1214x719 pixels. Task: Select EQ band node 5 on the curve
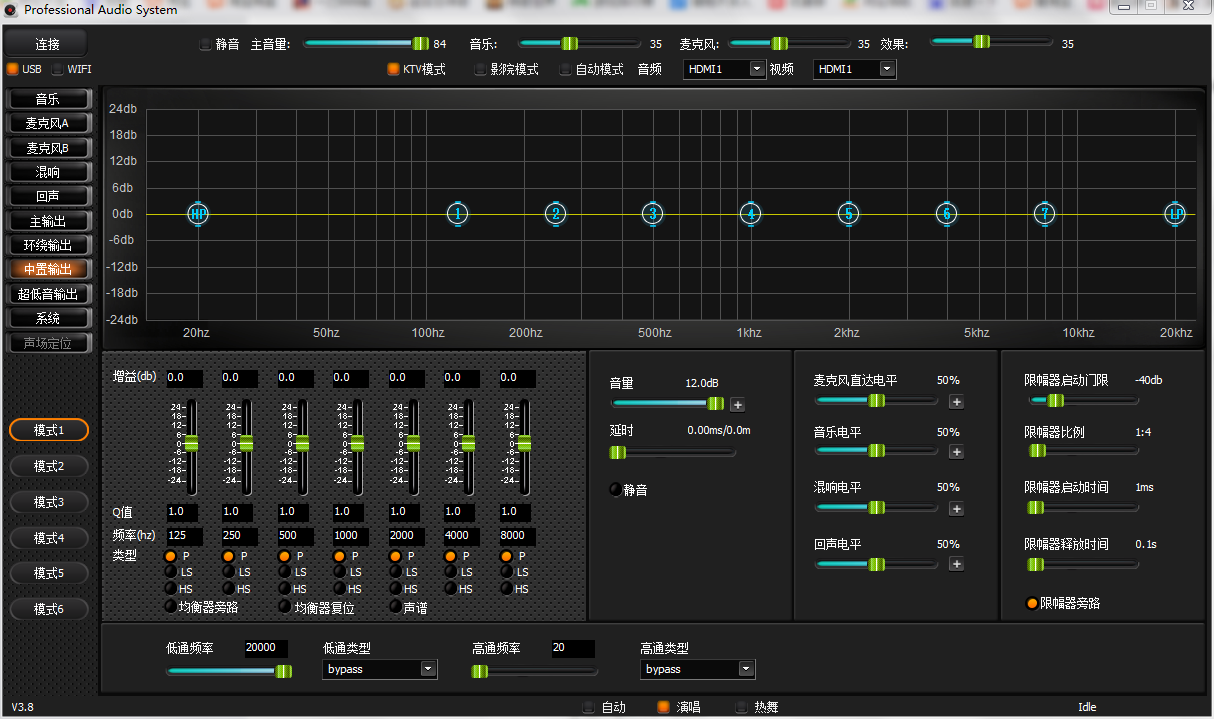(848, 213)
